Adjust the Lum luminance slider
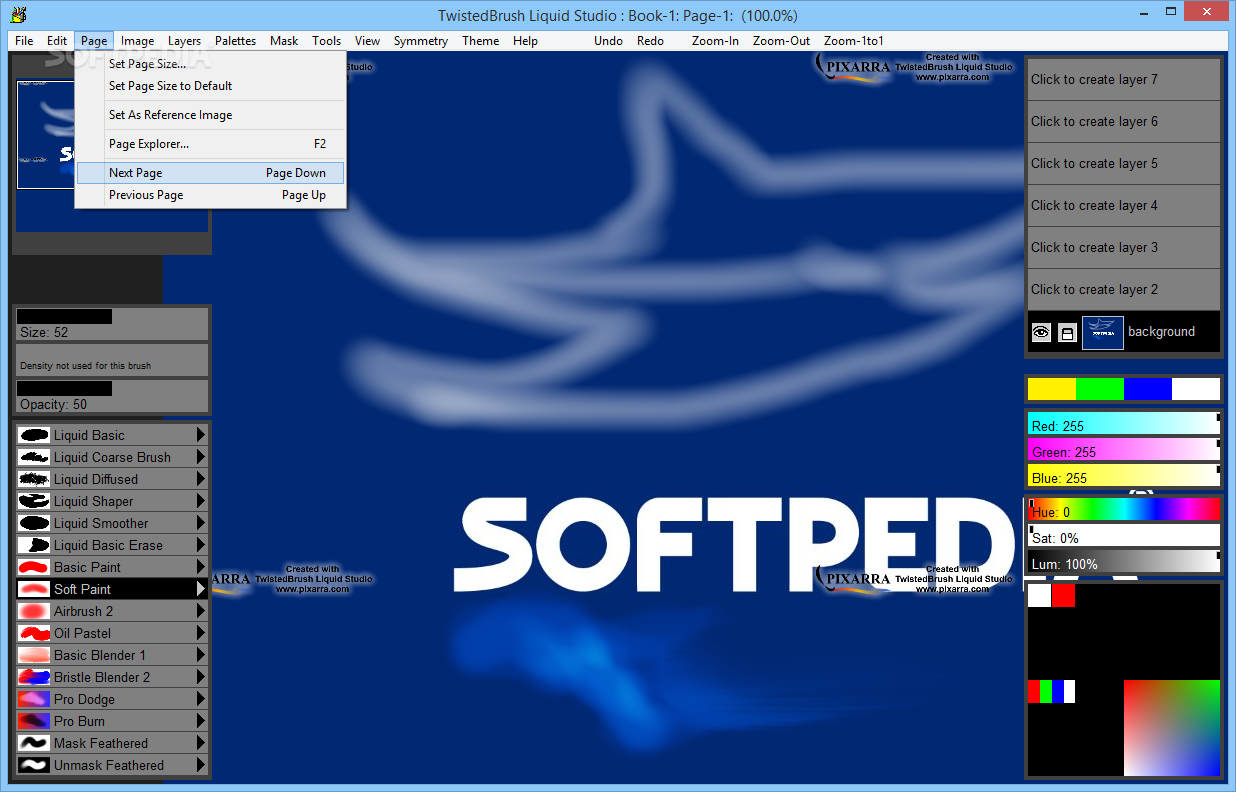This screenshot has height=792, width=1236. (1124, 561)
